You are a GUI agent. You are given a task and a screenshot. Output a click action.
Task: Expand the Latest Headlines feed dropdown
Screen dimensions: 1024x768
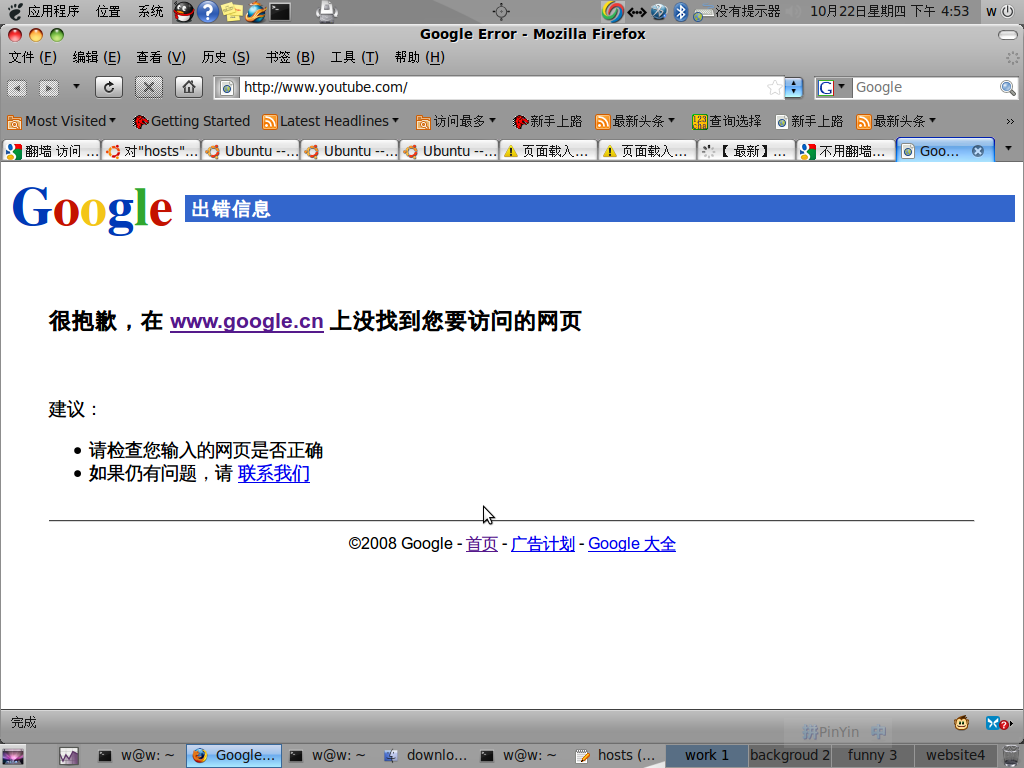330,121
